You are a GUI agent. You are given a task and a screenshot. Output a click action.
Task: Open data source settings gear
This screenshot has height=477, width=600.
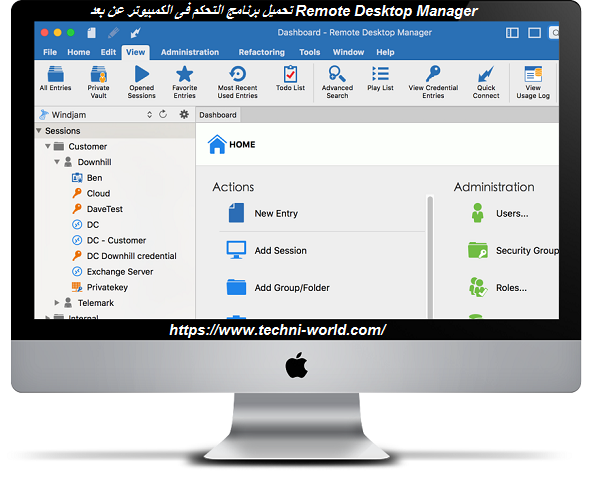pos(184,114)
